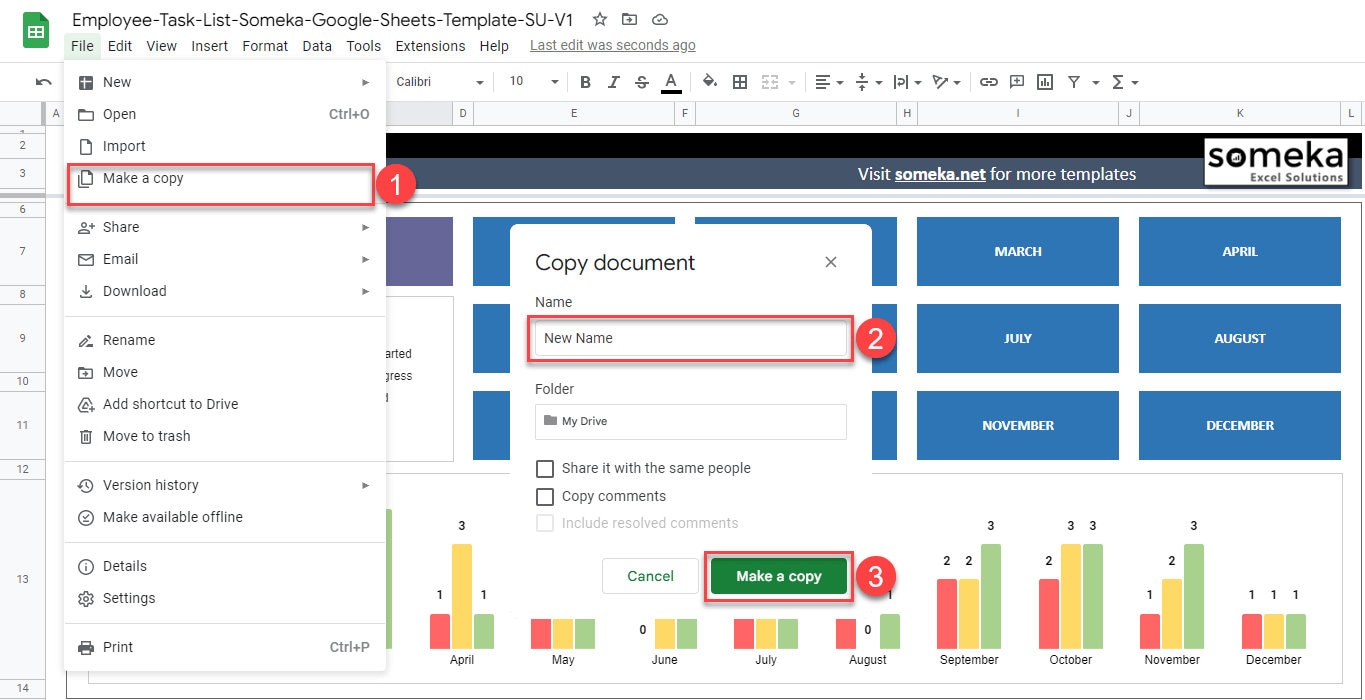Click the star icon to favorite the spreadsheet
This screenshot has height=700, width=1365.
click(x=598, y=18)
